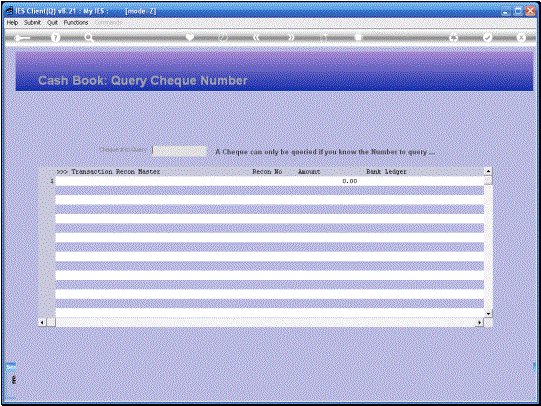Image resolution: width=541 pixels, height=406 pixels.
Task: Click the key icon in the toolbar
Action: tap(22, 38)
